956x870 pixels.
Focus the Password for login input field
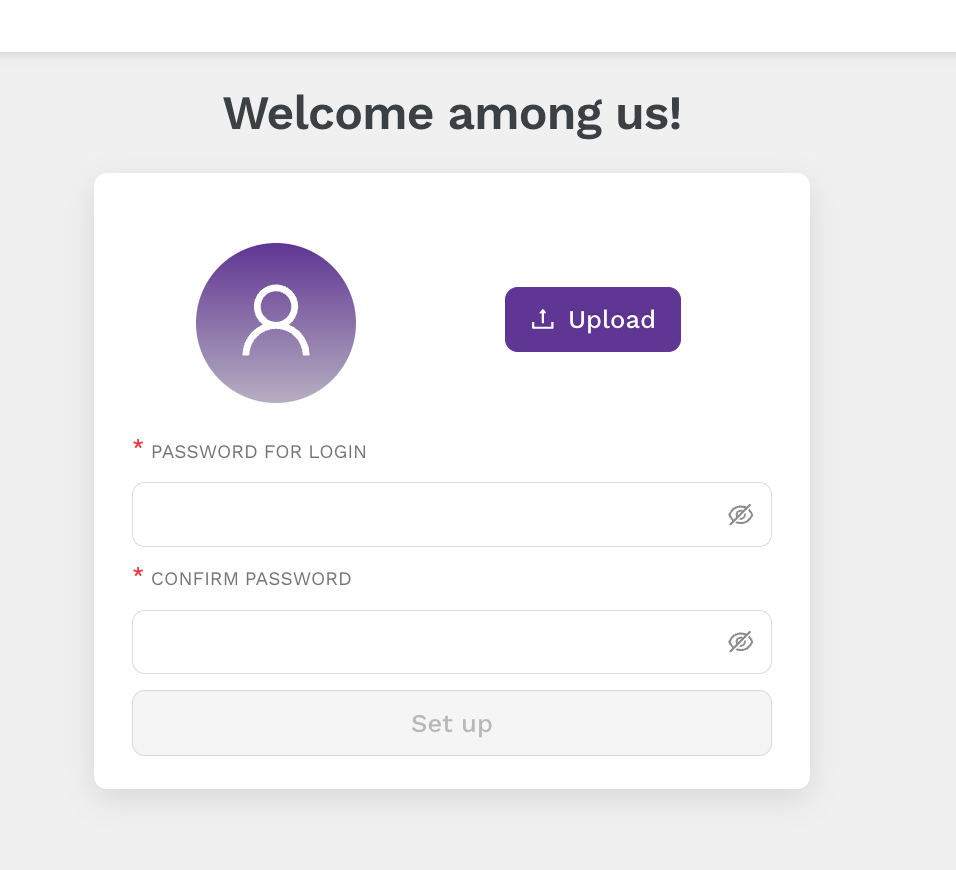[452, 515]
